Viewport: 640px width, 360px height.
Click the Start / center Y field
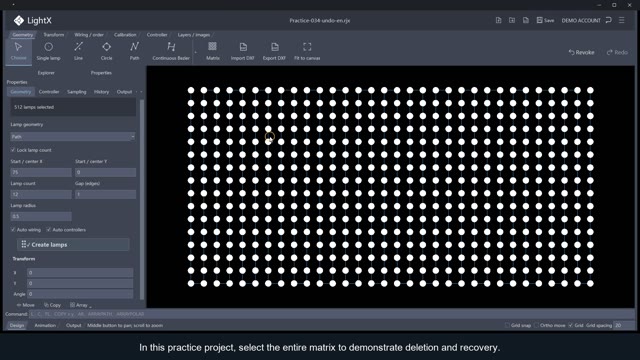point(105,172)
